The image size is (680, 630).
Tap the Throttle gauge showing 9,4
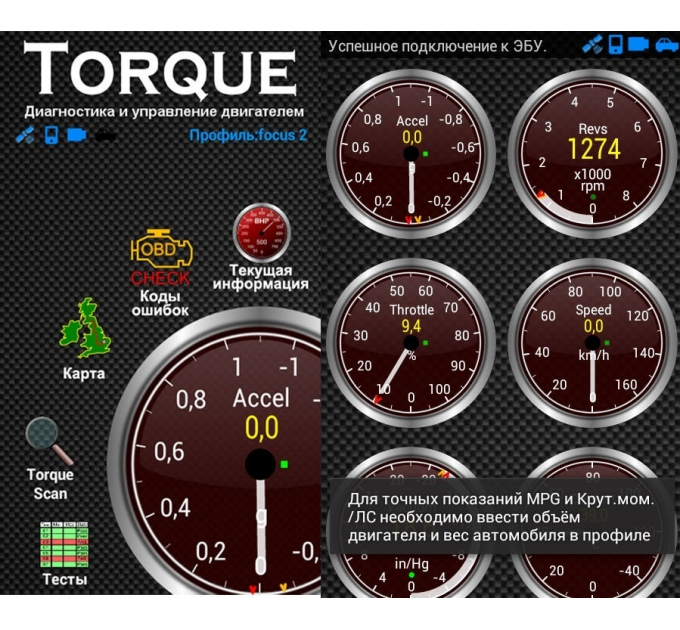coord(411,343)
